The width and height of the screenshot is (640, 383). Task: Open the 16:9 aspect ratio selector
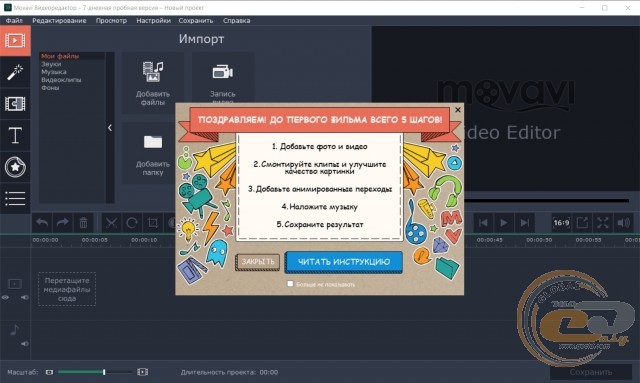pyautogui.click(x=561, y=223)
